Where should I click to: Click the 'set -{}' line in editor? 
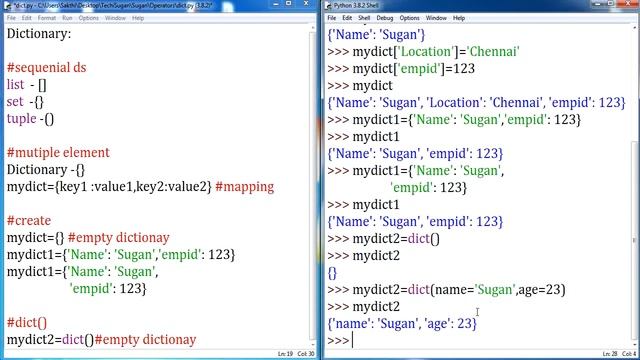[25, 102]
